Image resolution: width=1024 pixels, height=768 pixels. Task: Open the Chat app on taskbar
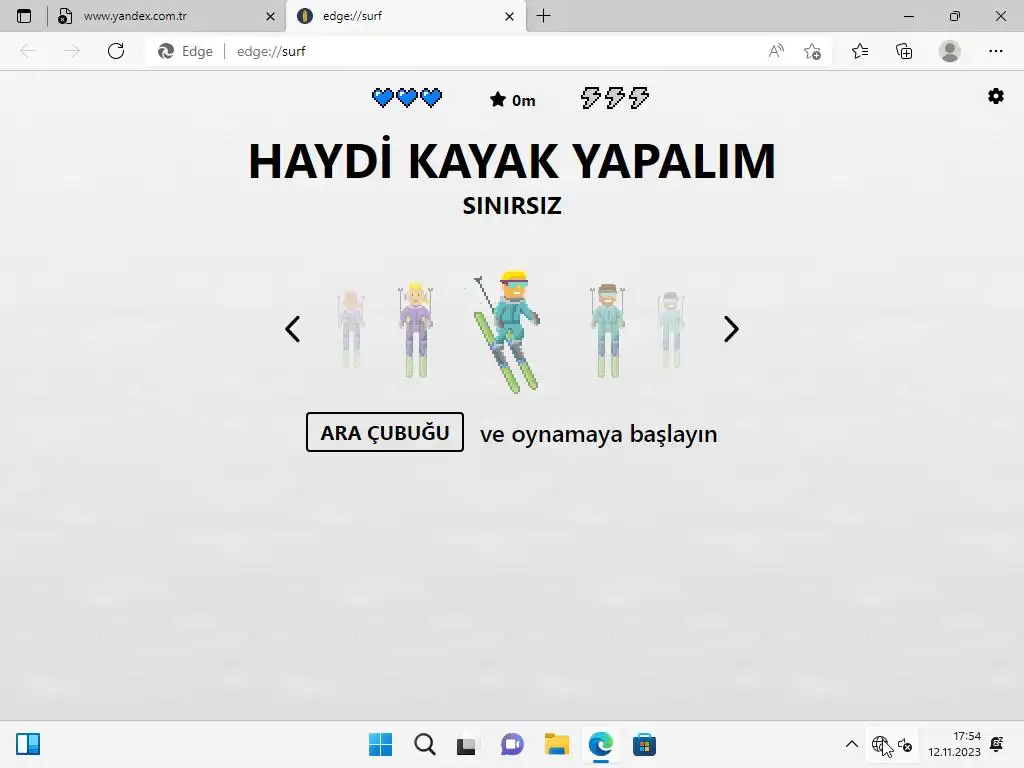pos(512,744)
